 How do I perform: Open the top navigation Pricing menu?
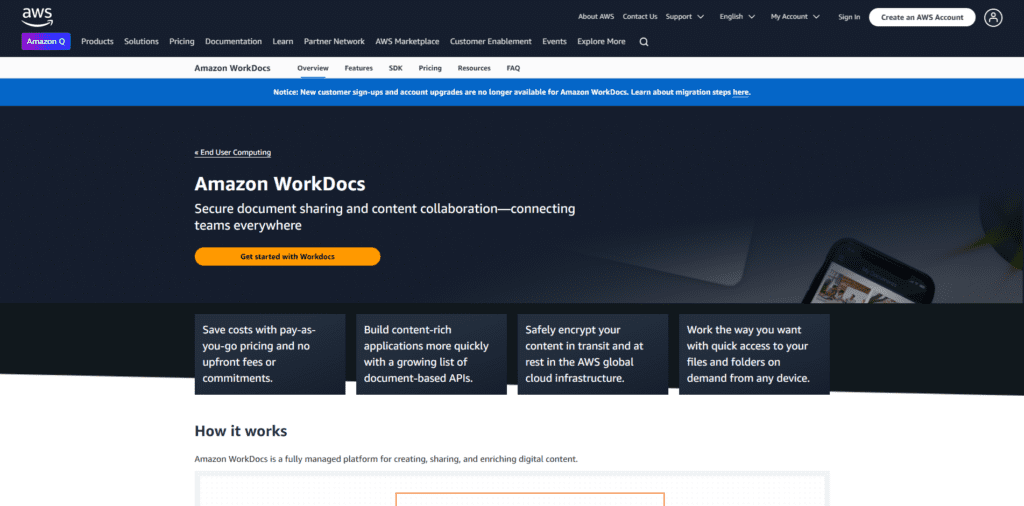182,41
